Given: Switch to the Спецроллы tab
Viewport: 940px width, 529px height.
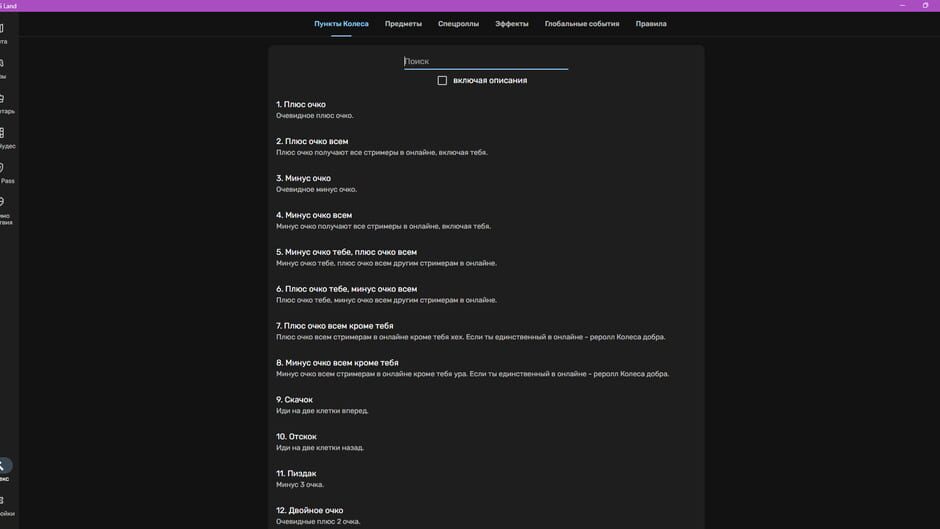Looking at the screenshot, I should click(x=458, y=24).
